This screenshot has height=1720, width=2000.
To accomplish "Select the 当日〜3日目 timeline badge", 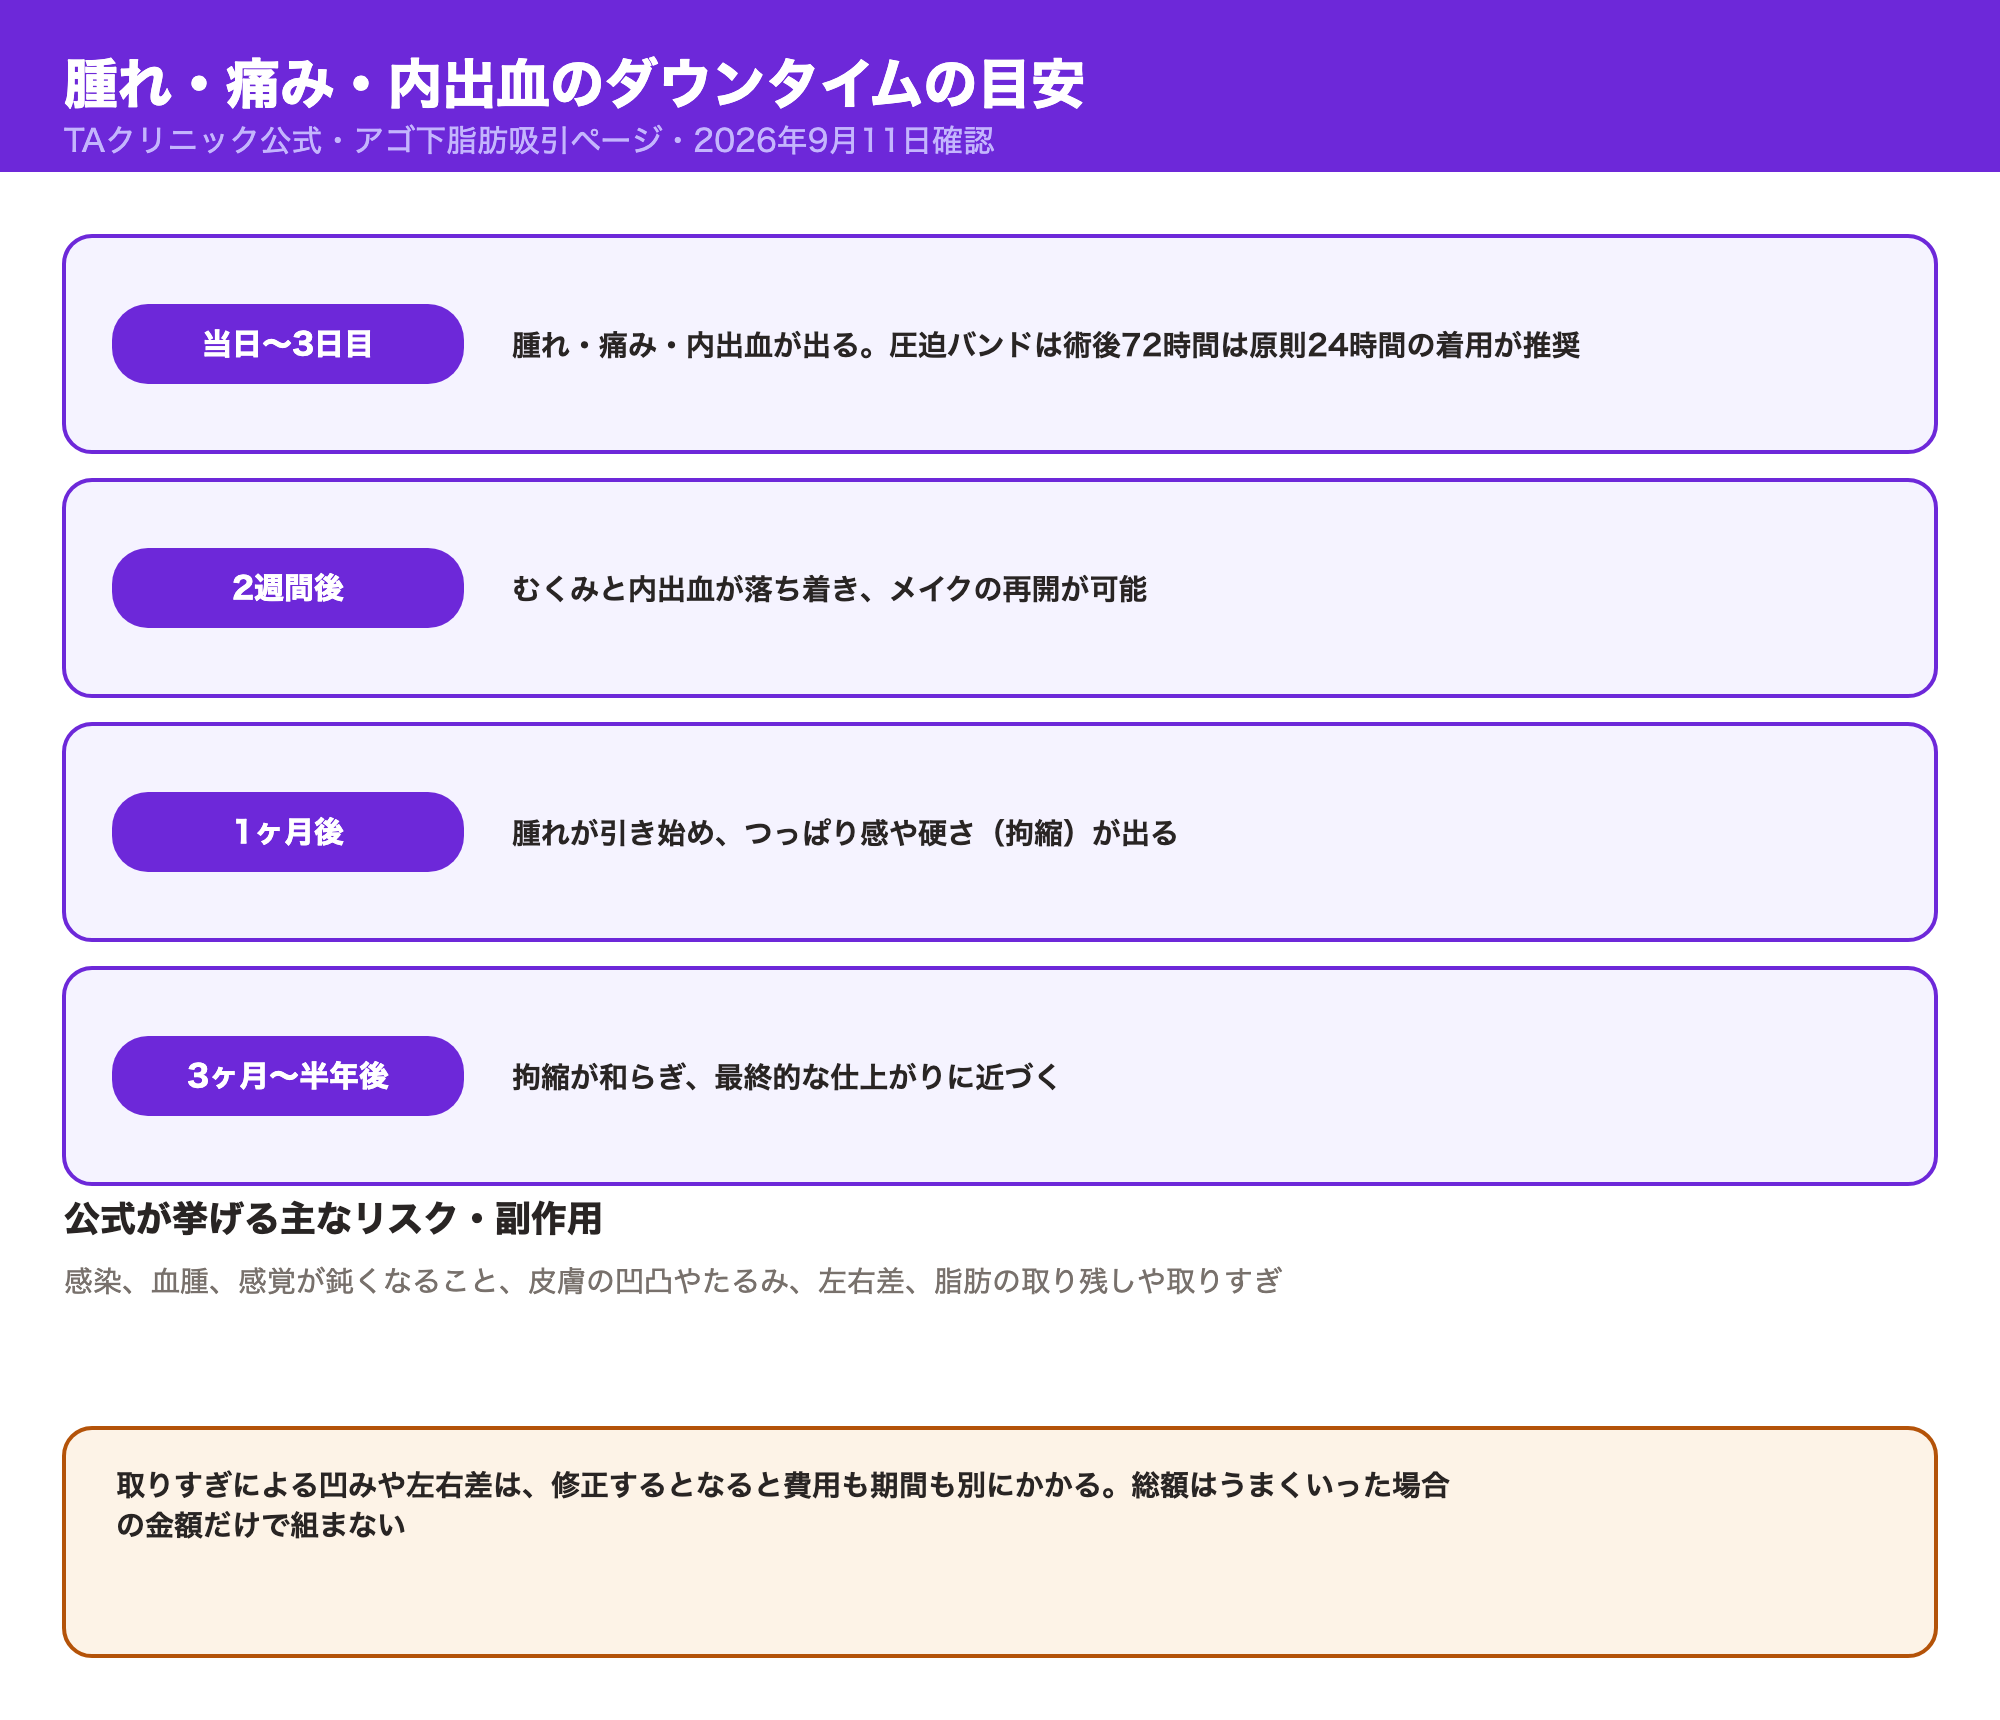I will pos(288,344).
